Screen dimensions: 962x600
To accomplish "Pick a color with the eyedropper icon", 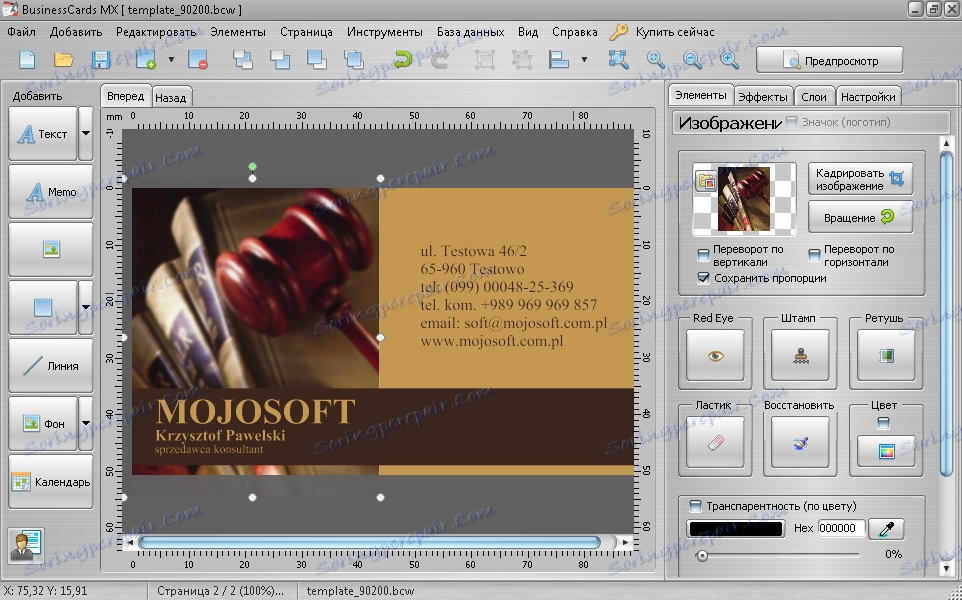I will [885, 528].
